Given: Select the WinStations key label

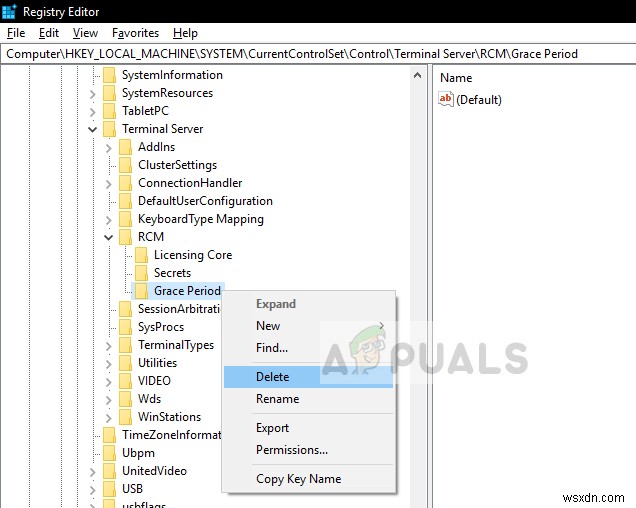Looking at the screenshot, I should tap(170, 417).
